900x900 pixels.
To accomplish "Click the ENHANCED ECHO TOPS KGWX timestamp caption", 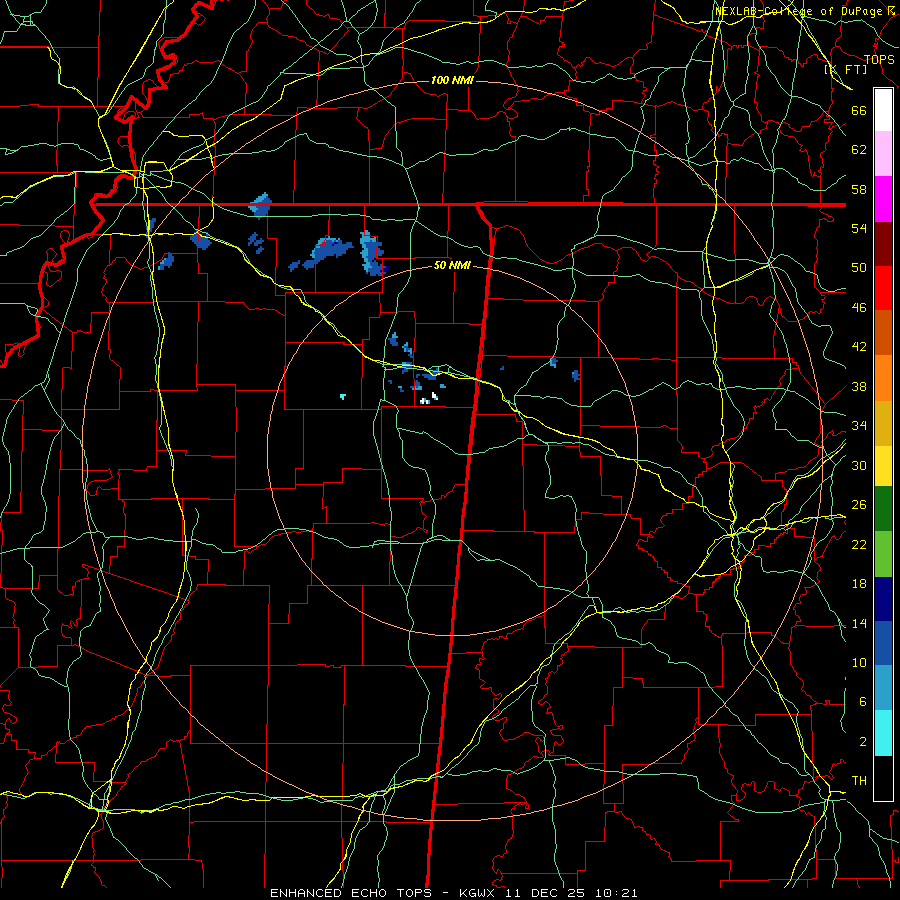I will point(453,893).
